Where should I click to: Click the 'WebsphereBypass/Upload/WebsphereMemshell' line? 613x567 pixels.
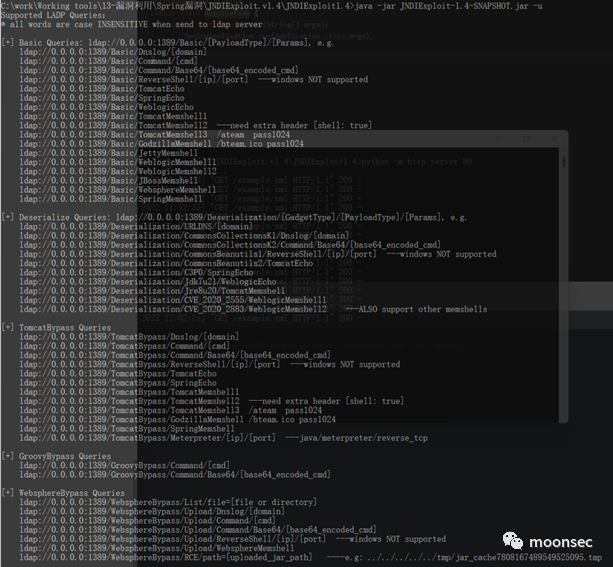[x=157, y=548]
